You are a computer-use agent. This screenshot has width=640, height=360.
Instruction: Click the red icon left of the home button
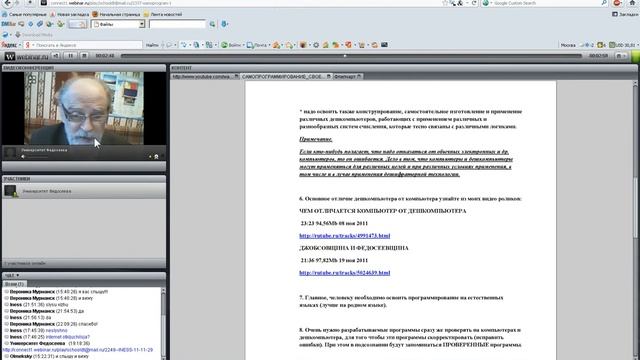(x=617, y=3)
